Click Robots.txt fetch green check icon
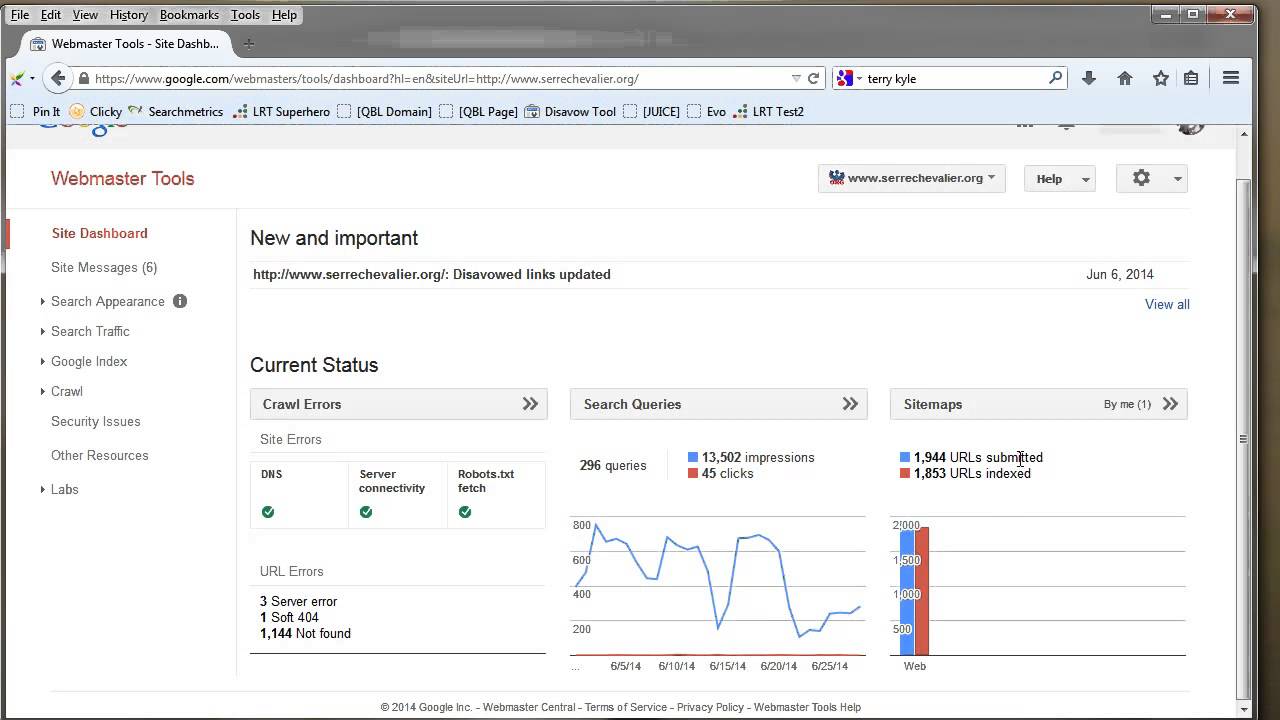Image resolution: width=1280 pixels, height=720 pixels. tap(465, 512)
